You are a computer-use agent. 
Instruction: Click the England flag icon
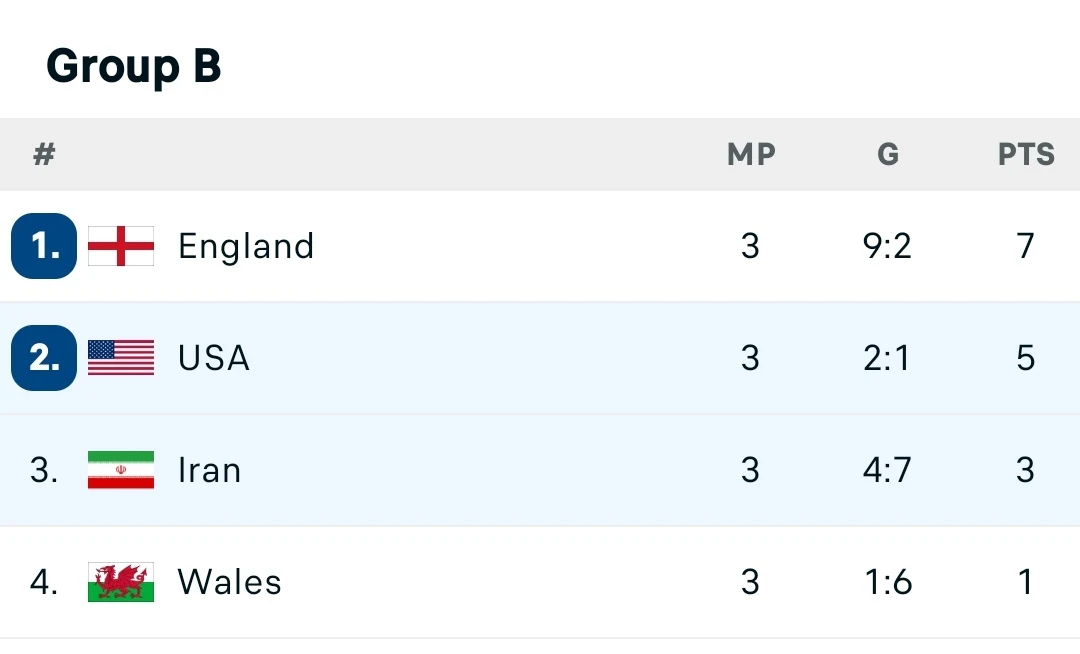(x=121, y=246)
